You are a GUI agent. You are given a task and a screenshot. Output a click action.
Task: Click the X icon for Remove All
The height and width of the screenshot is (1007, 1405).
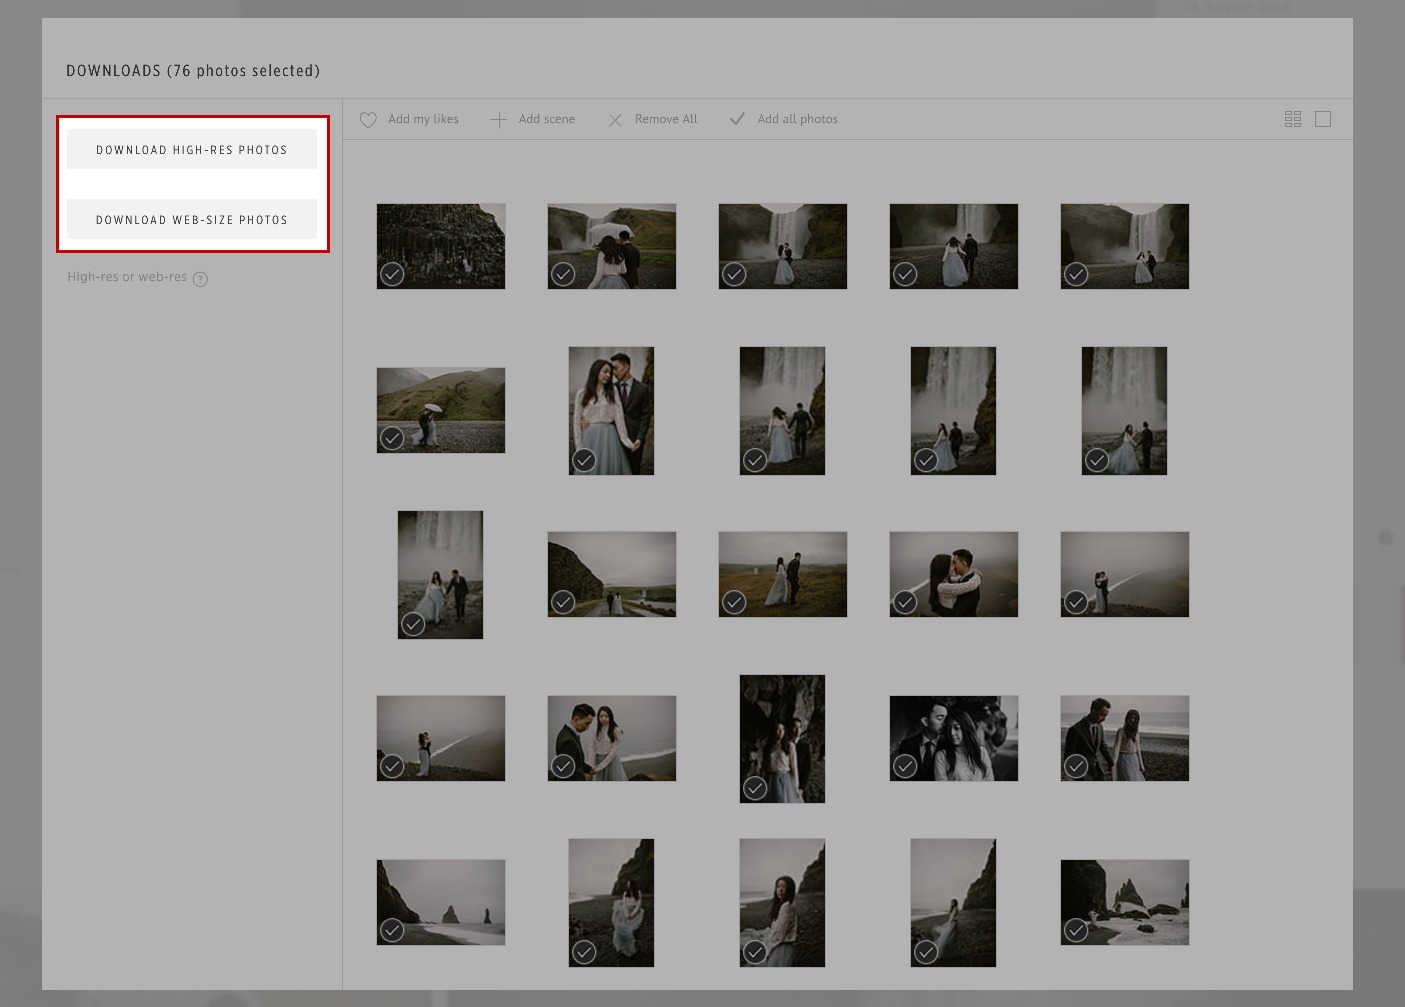pyautogui.click(x=615, y=120)
